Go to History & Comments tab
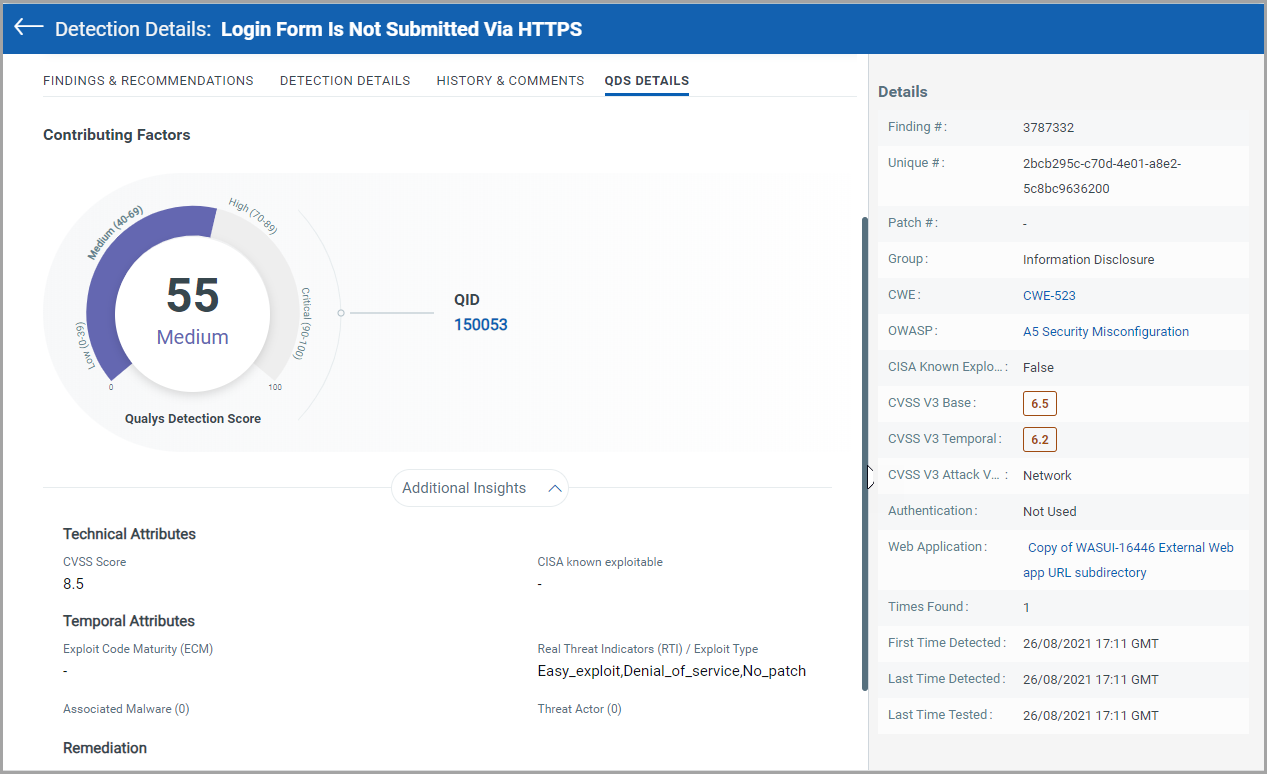 click(x=510, y=81)
